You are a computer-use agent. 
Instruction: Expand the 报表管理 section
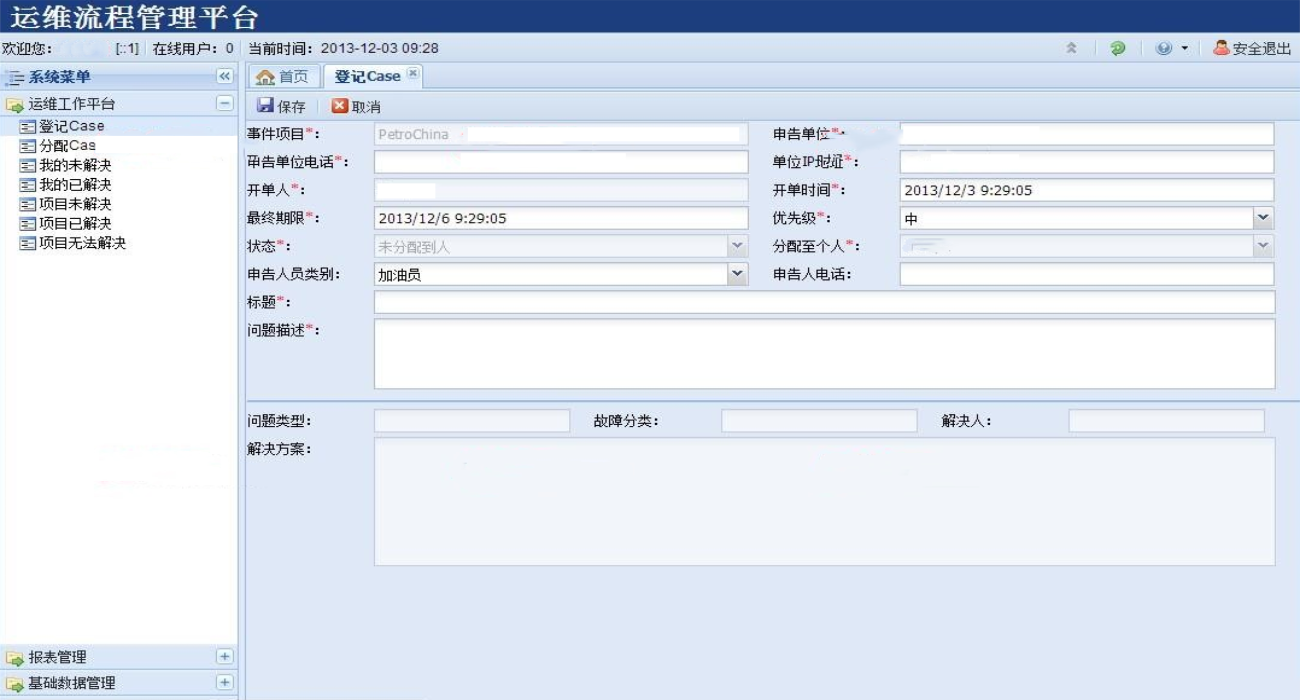[x=225, y=657]
